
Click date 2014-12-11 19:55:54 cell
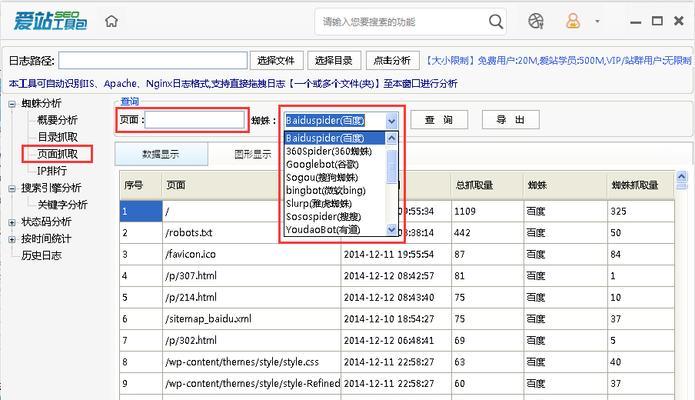tap(396, 254)
